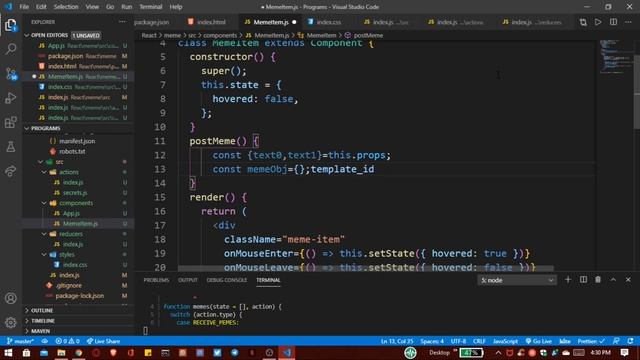Open the Manage gear settings icon

(11, 322)
